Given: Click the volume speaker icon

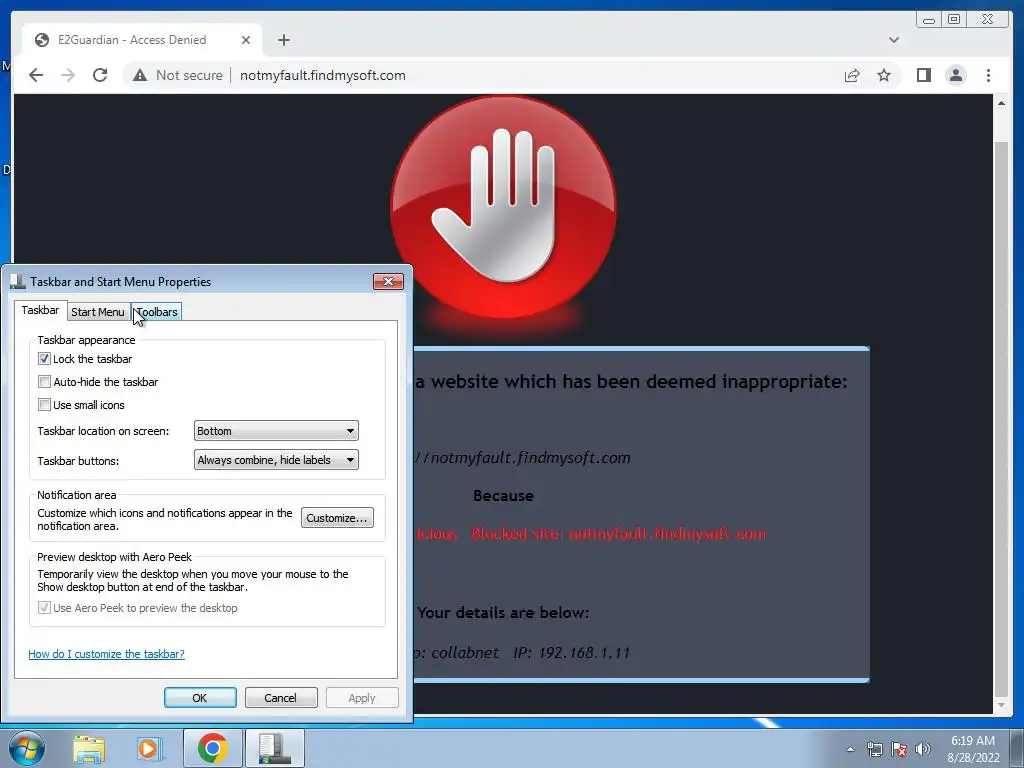Looking at the screenshot, I should [922, 749].
